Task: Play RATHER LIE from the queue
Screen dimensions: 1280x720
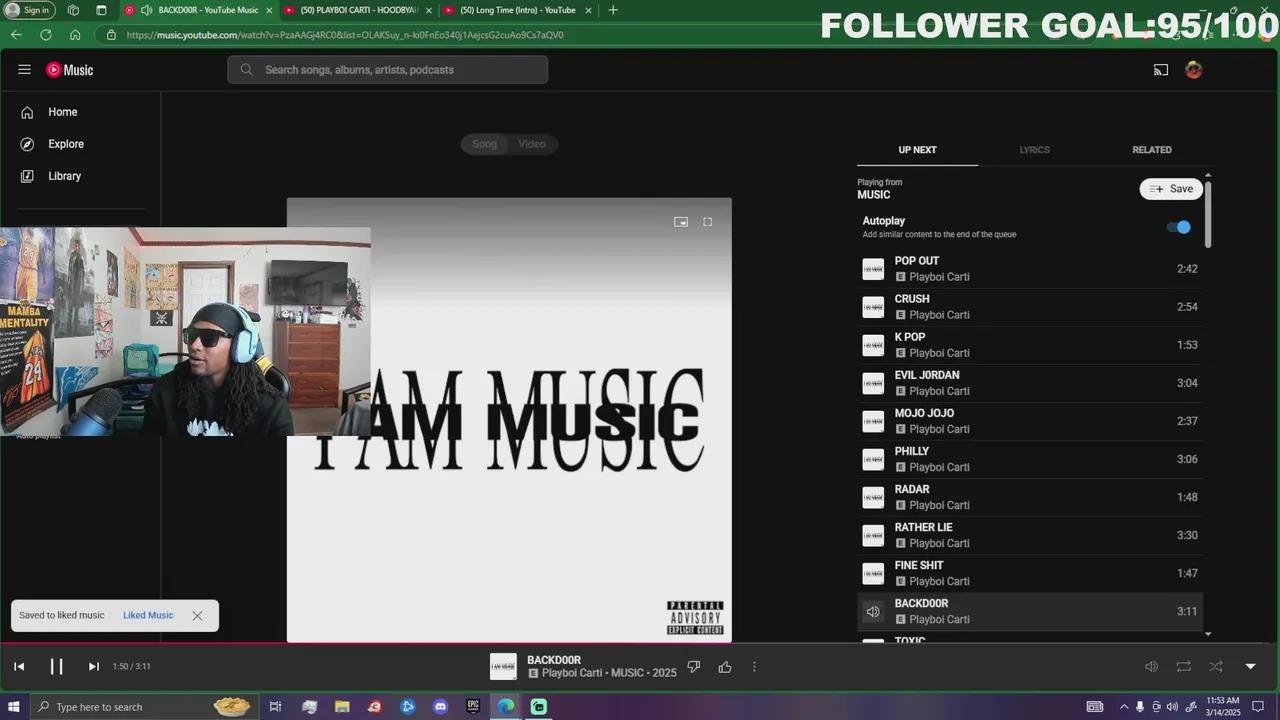Action: click(x=1030, y=535)
